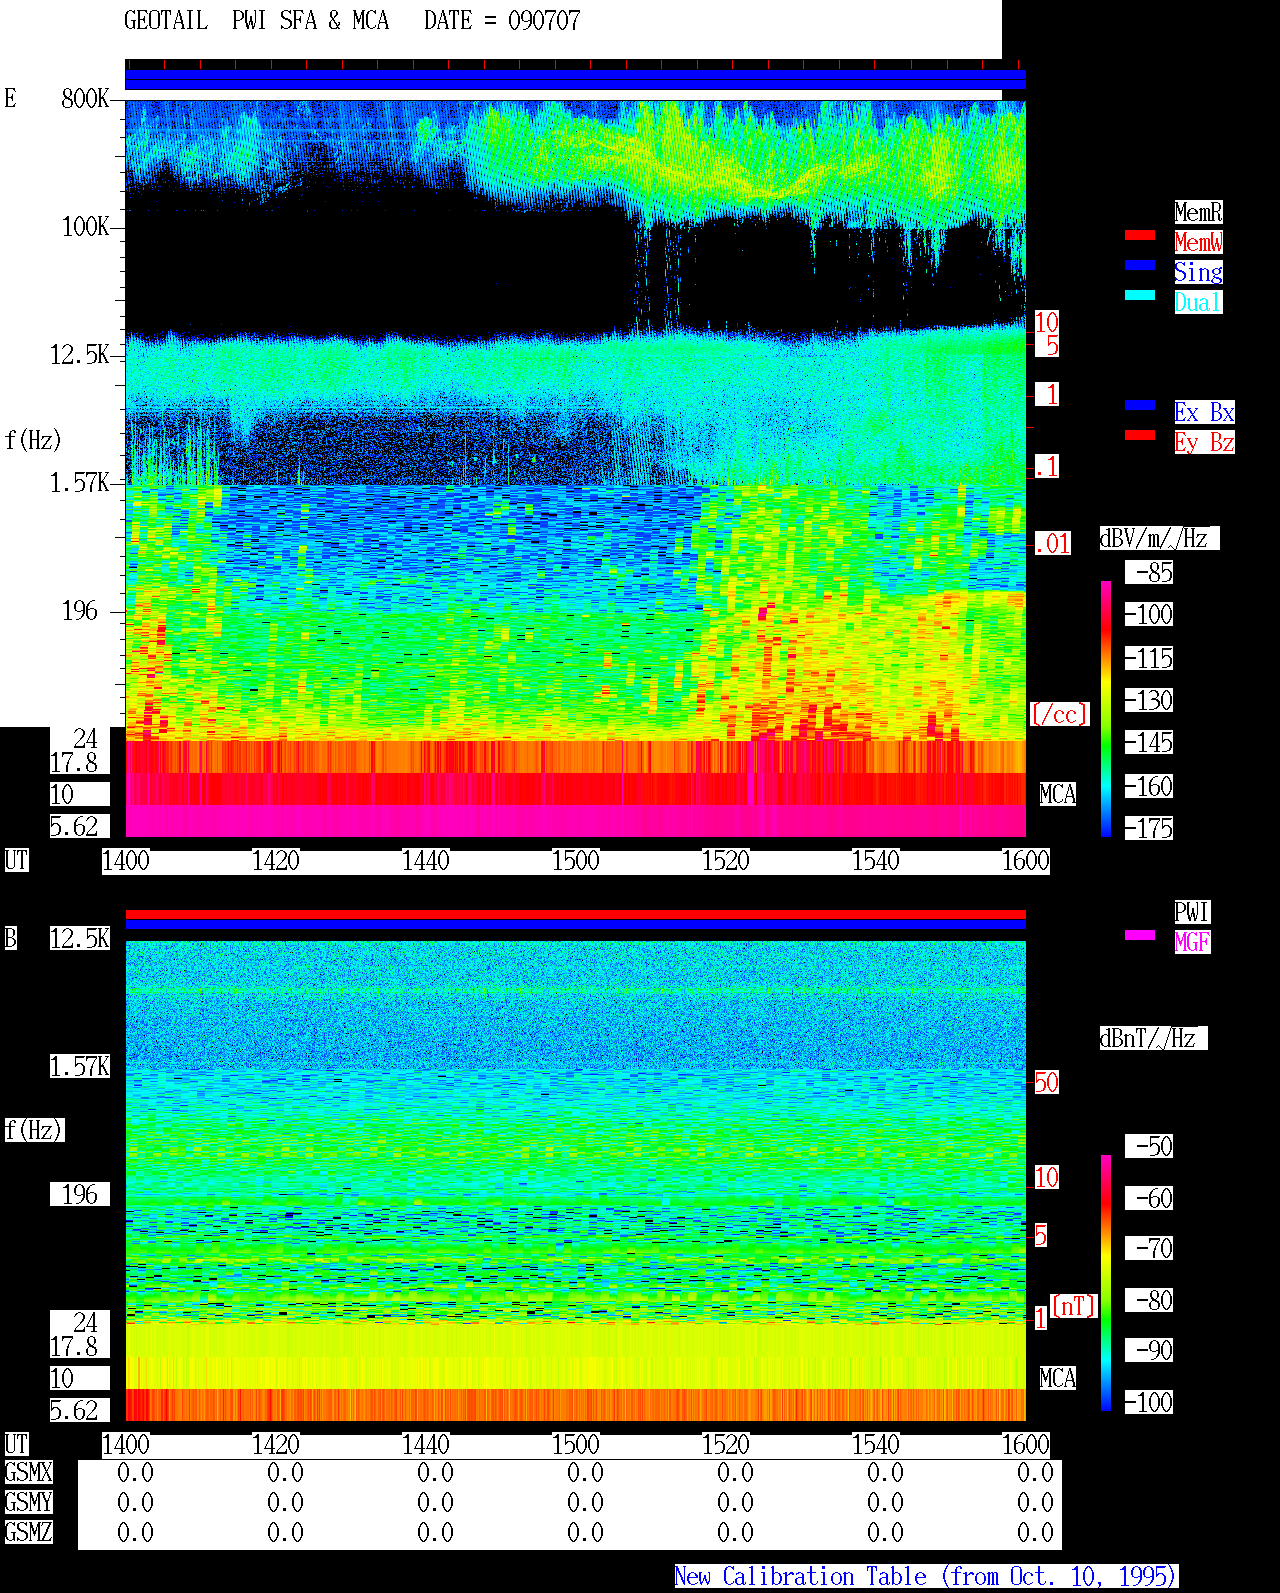Image resolution: width=1280 pixels, height=1593 pixels.
Task: Click the blue Ex Bx legend swatch
Action: [x=1140, y=405]
